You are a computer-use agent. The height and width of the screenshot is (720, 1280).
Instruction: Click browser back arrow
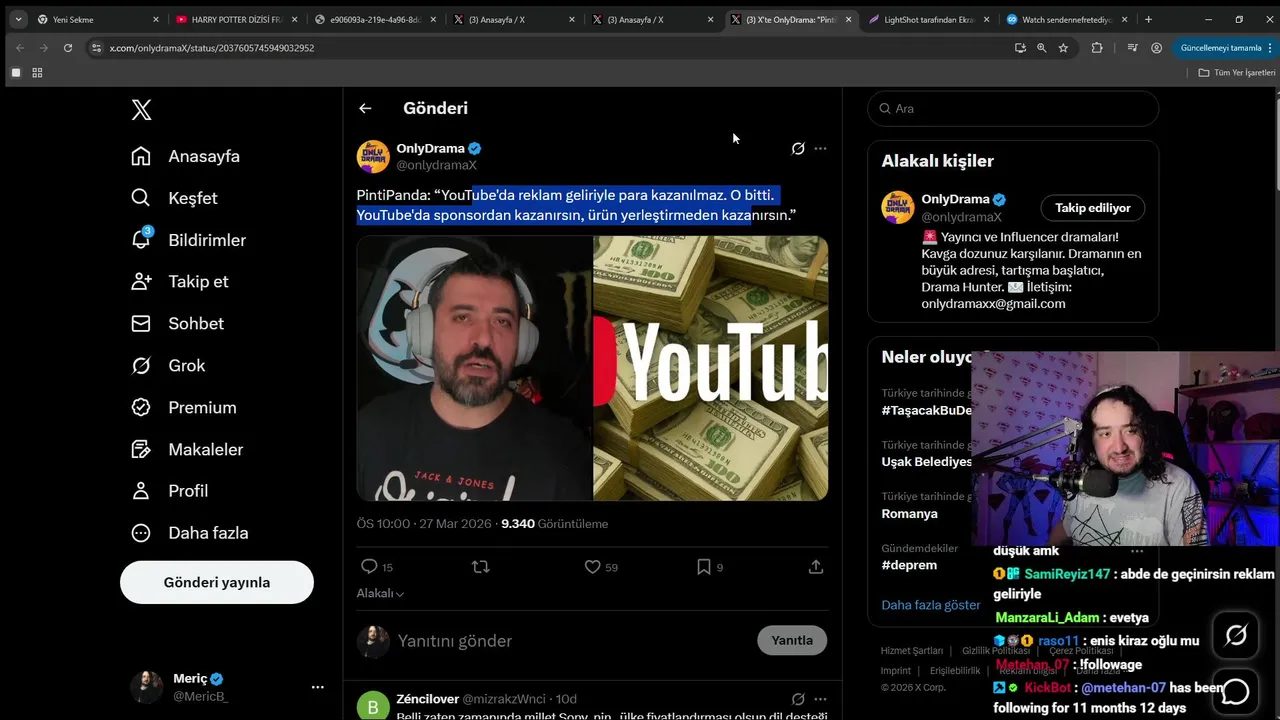click(x=20, y=47)
